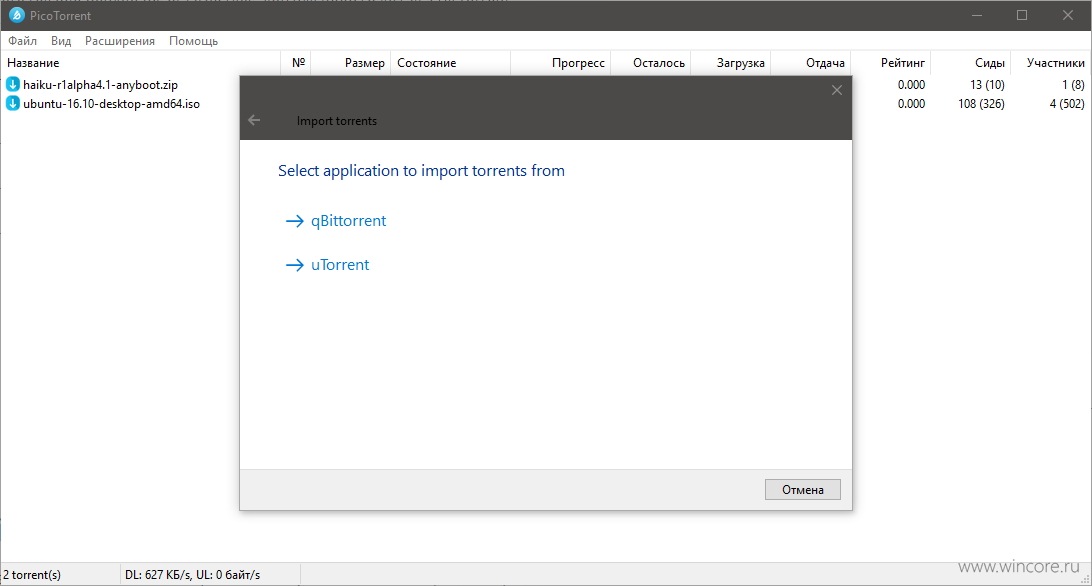Click download status icon for ubuntu-16.10-desktop-amd64.iso
This screenshot has width=1092, height=586.
(x=13, y=104)
